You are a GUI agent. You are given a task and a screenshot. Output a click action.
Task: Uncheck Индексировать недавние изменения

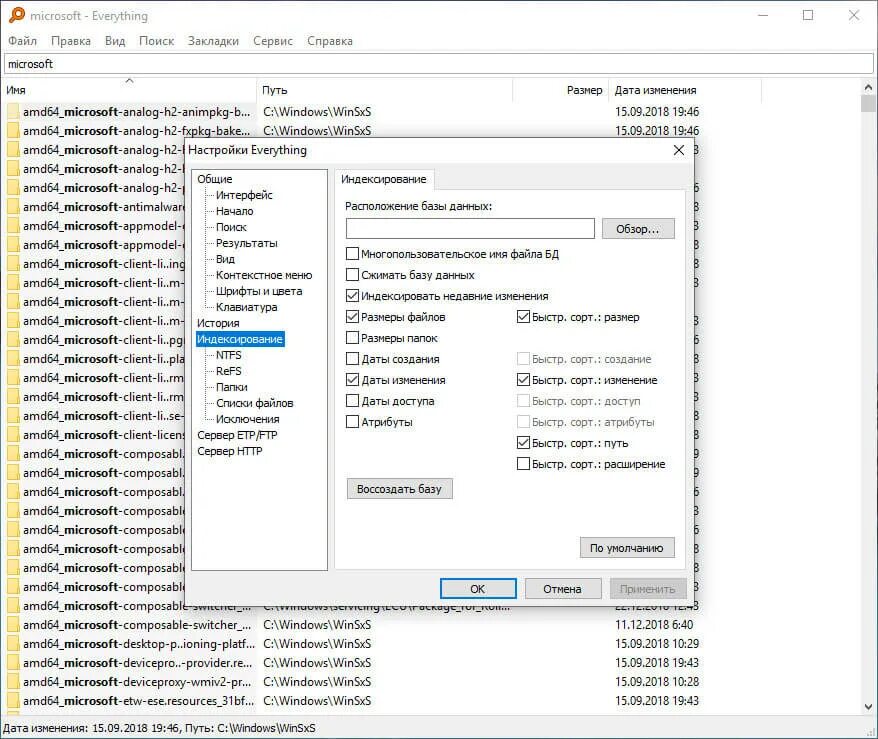[x=352, y=296]
